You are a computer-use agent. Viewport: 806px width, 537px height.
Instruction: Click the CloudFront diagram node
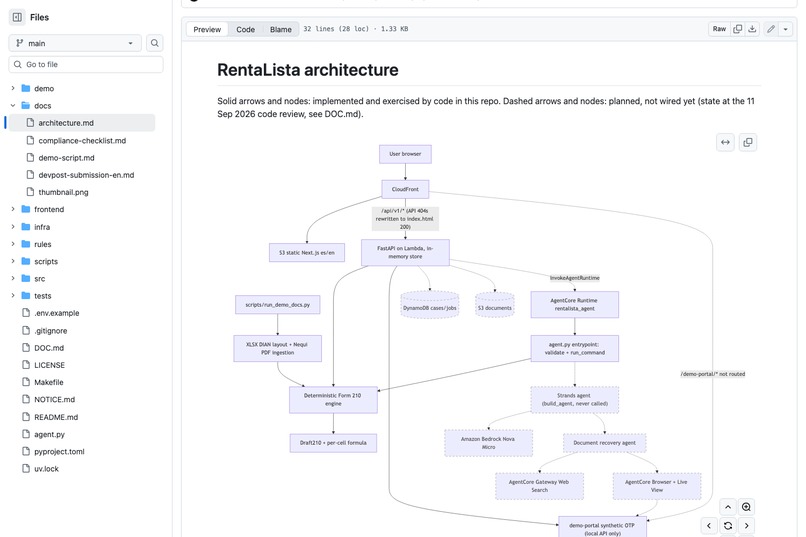tap(405, 189)
